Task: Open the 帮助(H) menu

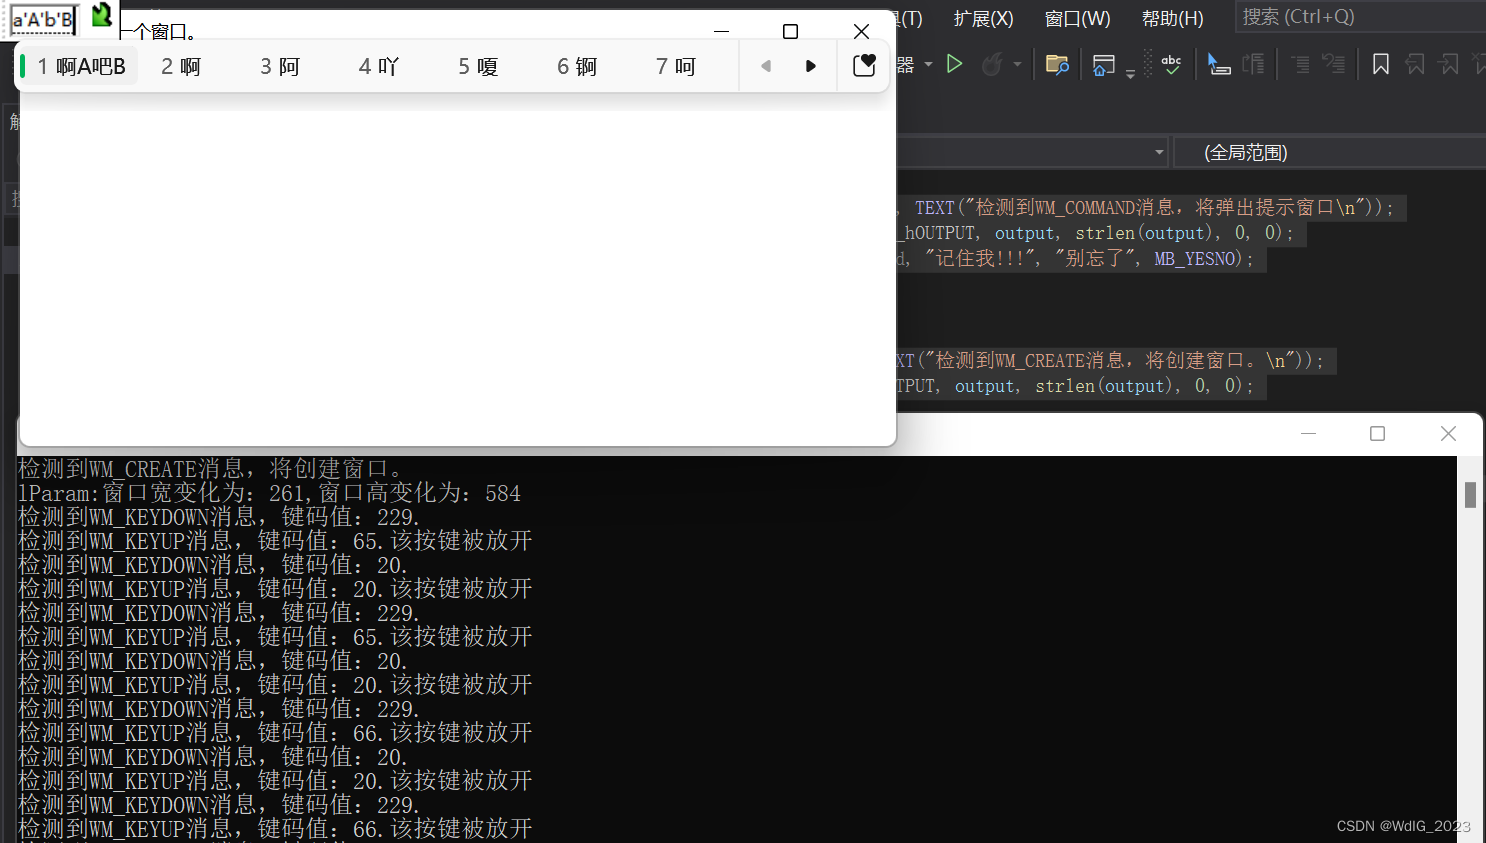Action: pyautogui.click(x=1172, y=18)
